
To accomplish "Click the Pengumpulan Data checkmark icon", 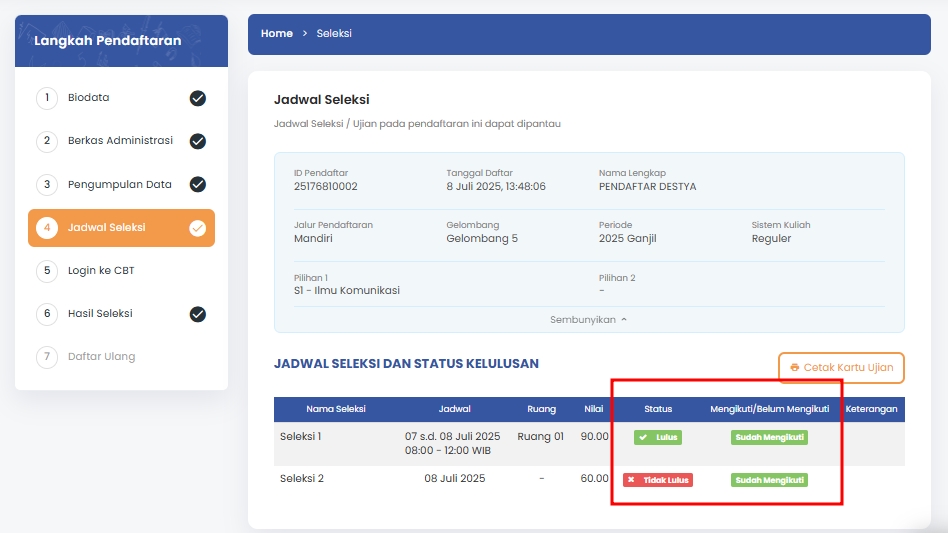I will (198, 184).
